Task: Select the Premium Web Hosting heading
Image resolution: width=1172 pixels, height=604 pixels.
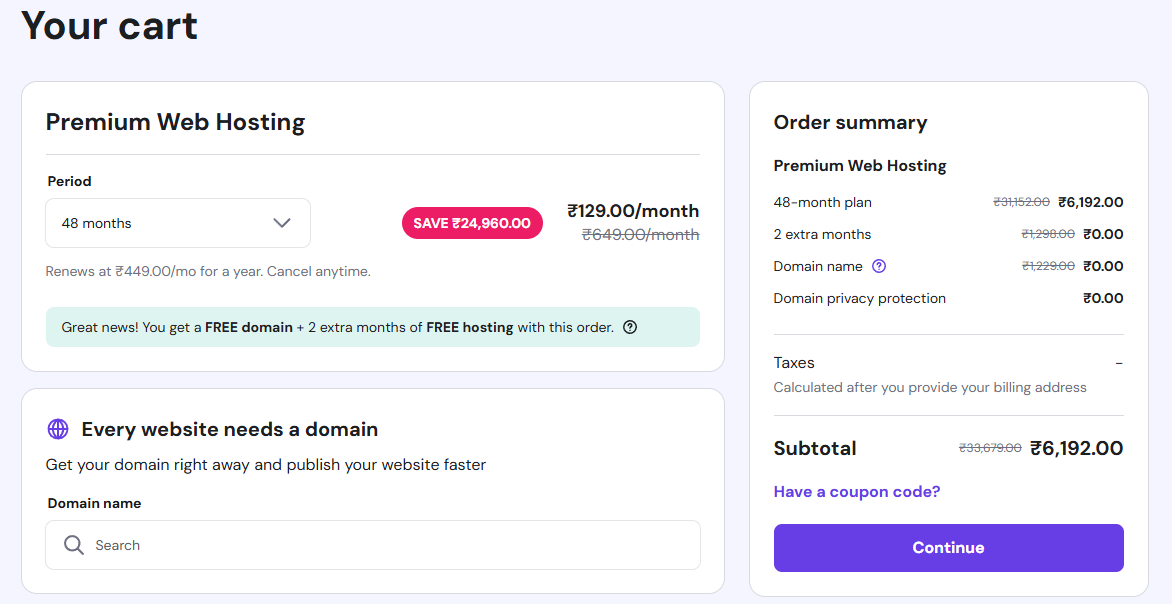Action: [175, 122]
